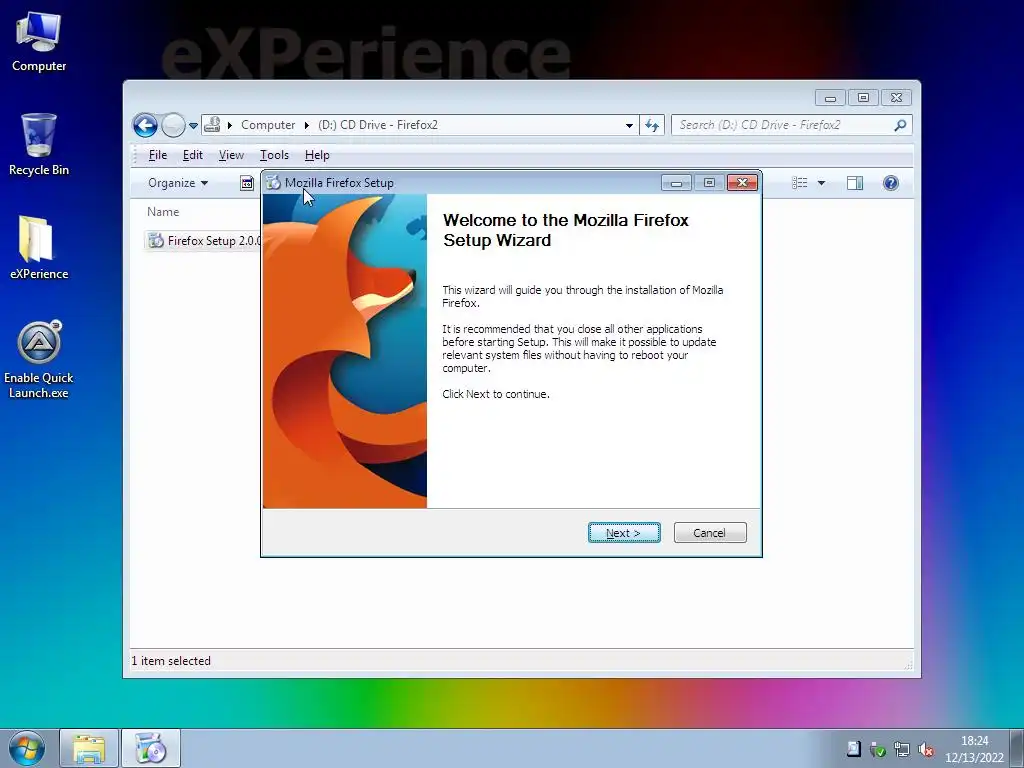The width and height of the screenshot is (1024, 768).
Task: Click the document tray icon
Action: [853, 749]
